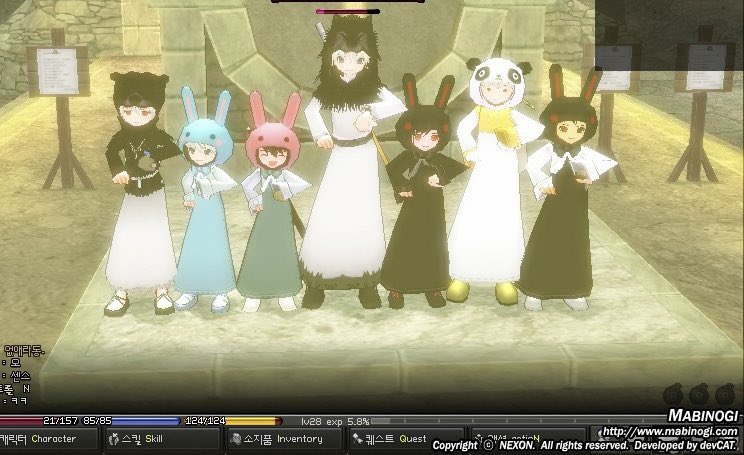
Task: Click the experience bar after exp 5.8%
Action: [517, 421]
